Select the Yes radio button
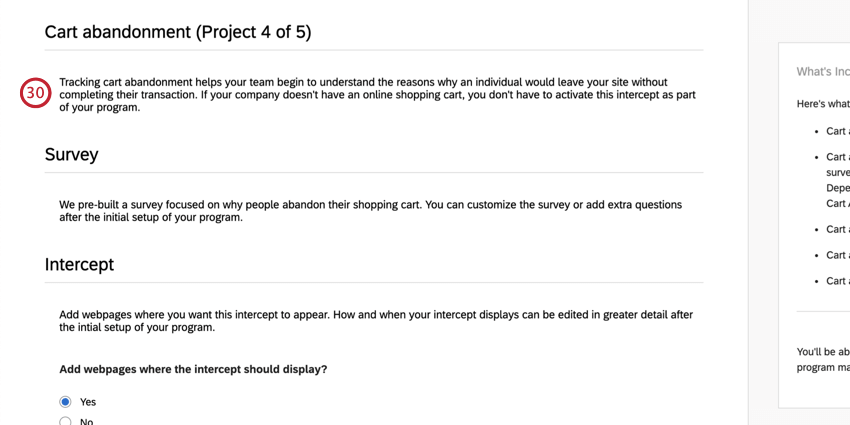The image size is (850, 425). (66, 402)
